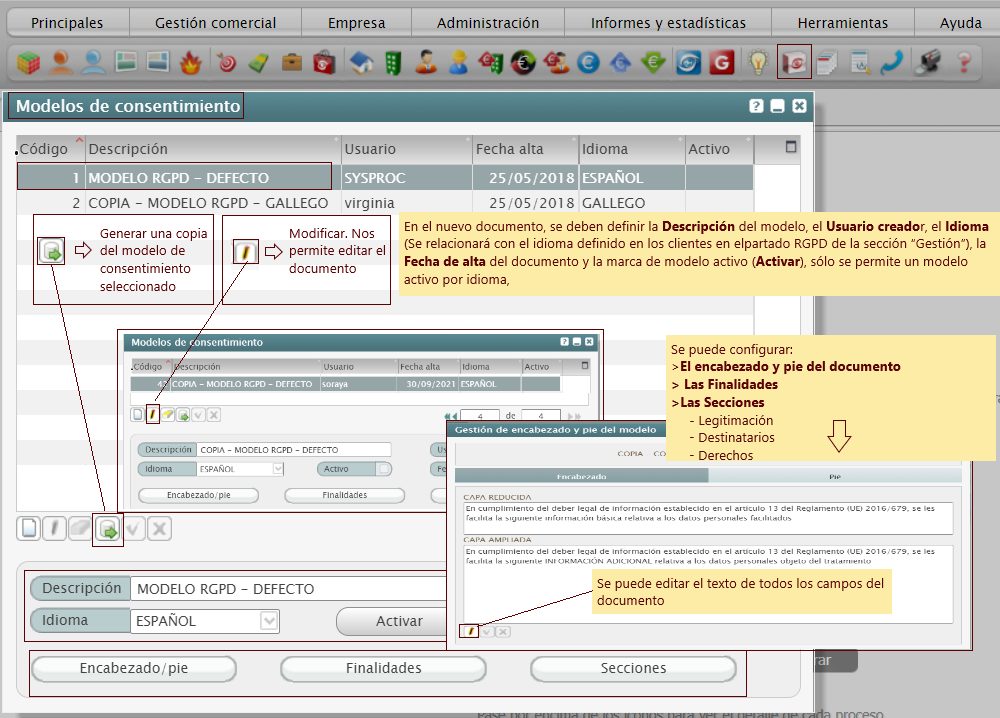Click the red shopping bag icon
1000x718 pixels.
coord(324,62)
